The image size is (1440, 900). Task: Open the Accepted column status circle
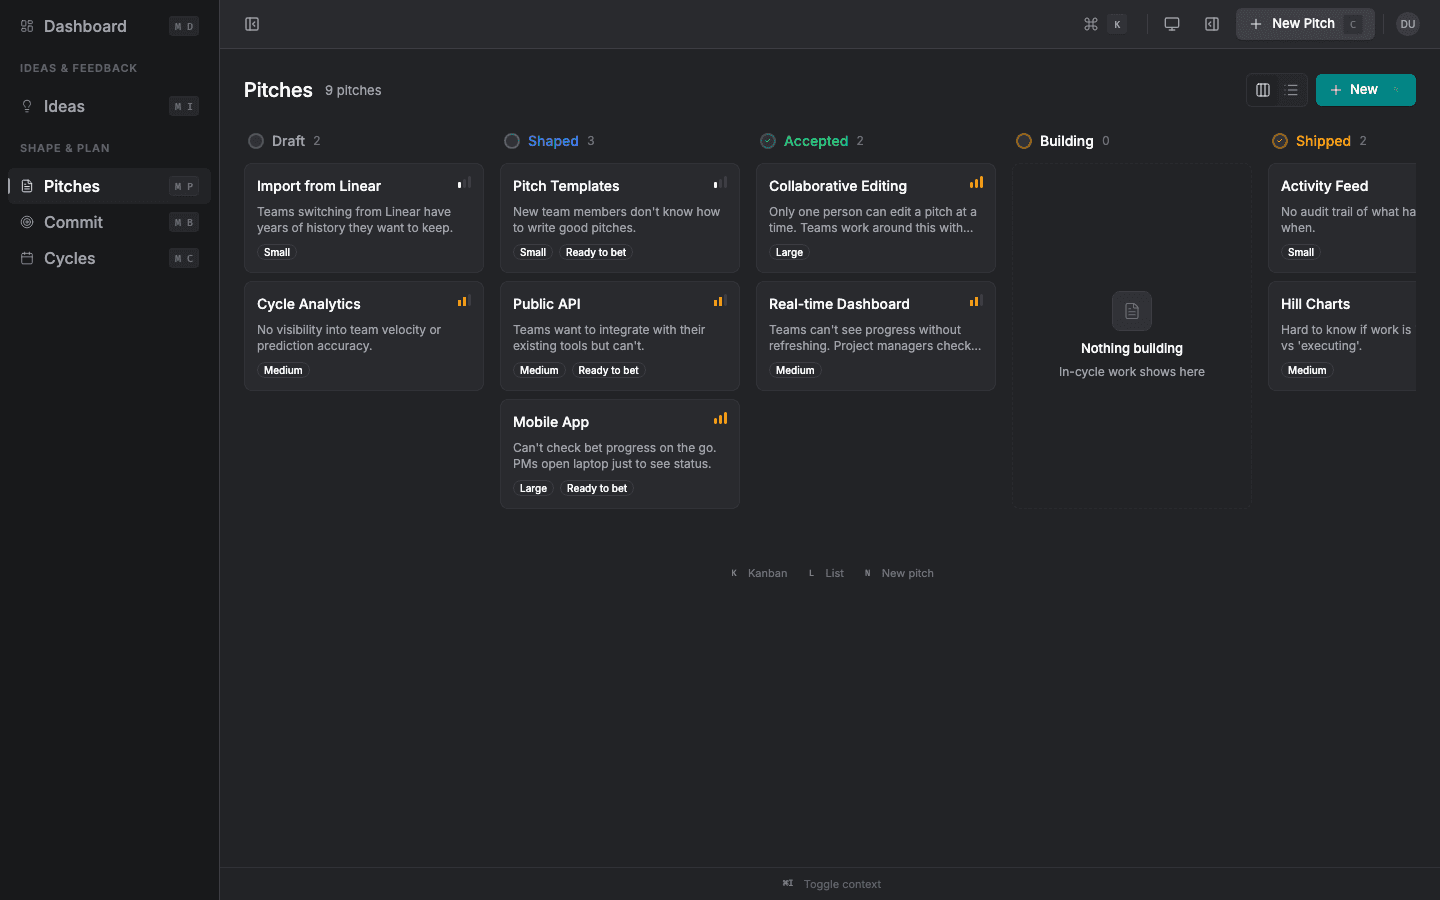pos(768,141)
